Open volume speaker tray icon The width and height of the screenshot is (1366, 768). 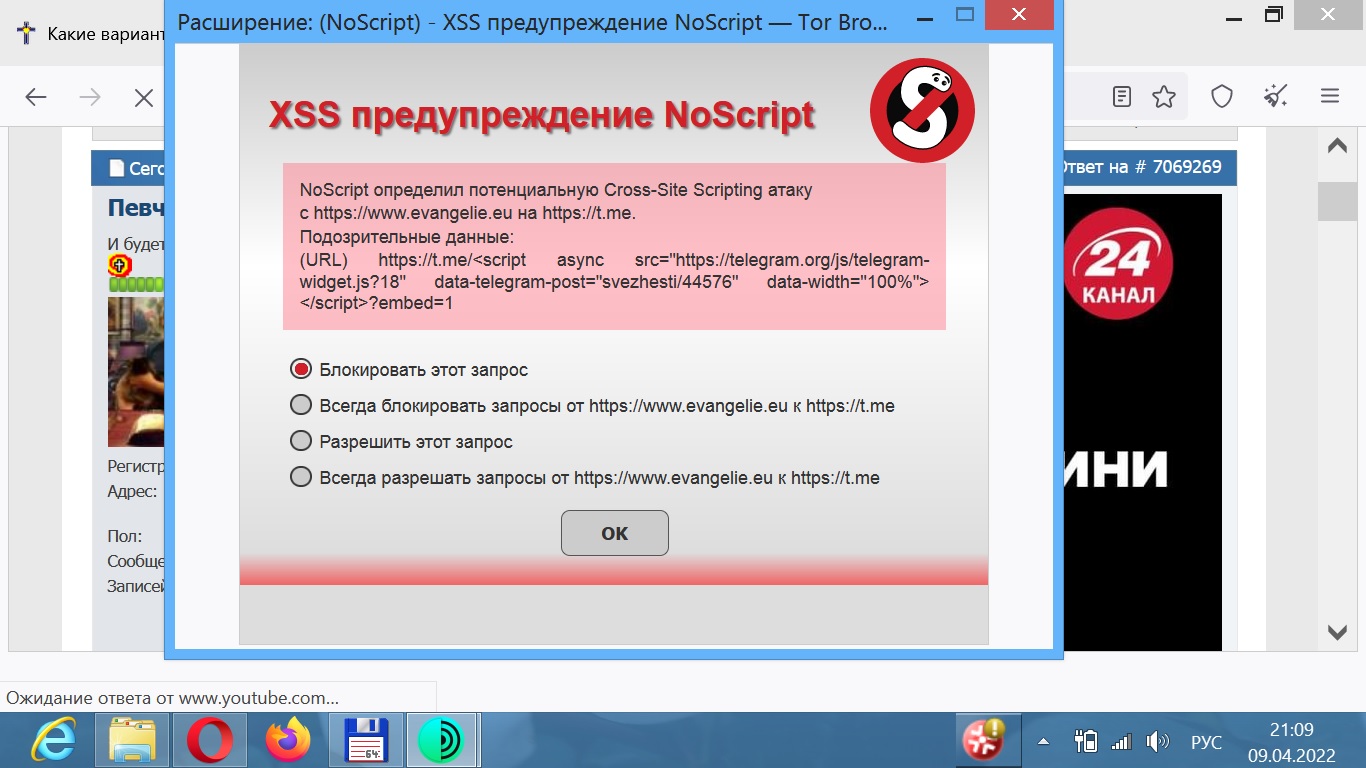[1157, 741]
